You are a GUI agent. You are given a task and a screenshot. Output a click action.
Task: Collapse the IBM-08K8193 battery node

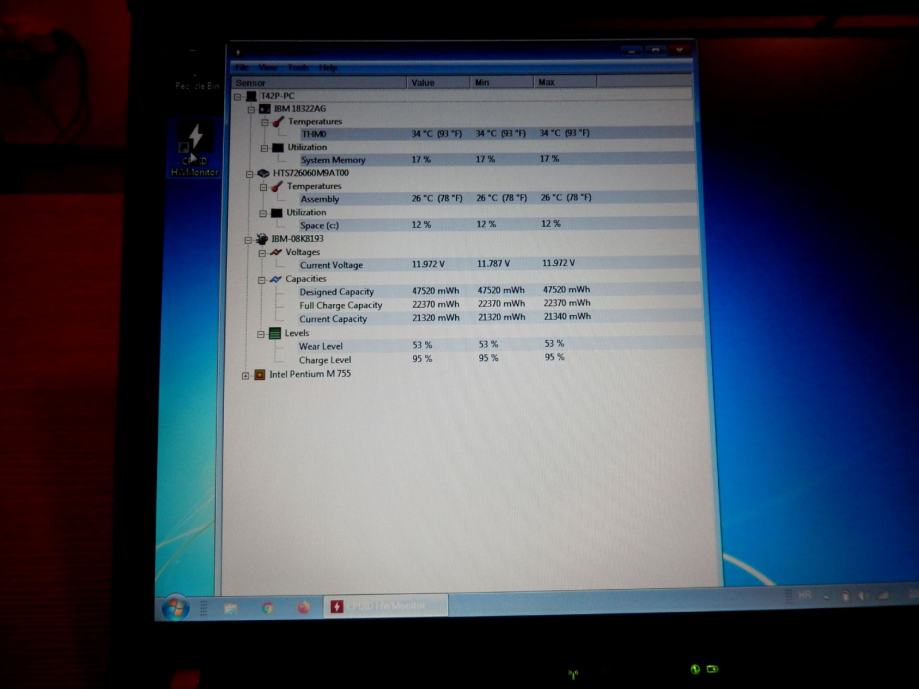(x=248, y=240)
